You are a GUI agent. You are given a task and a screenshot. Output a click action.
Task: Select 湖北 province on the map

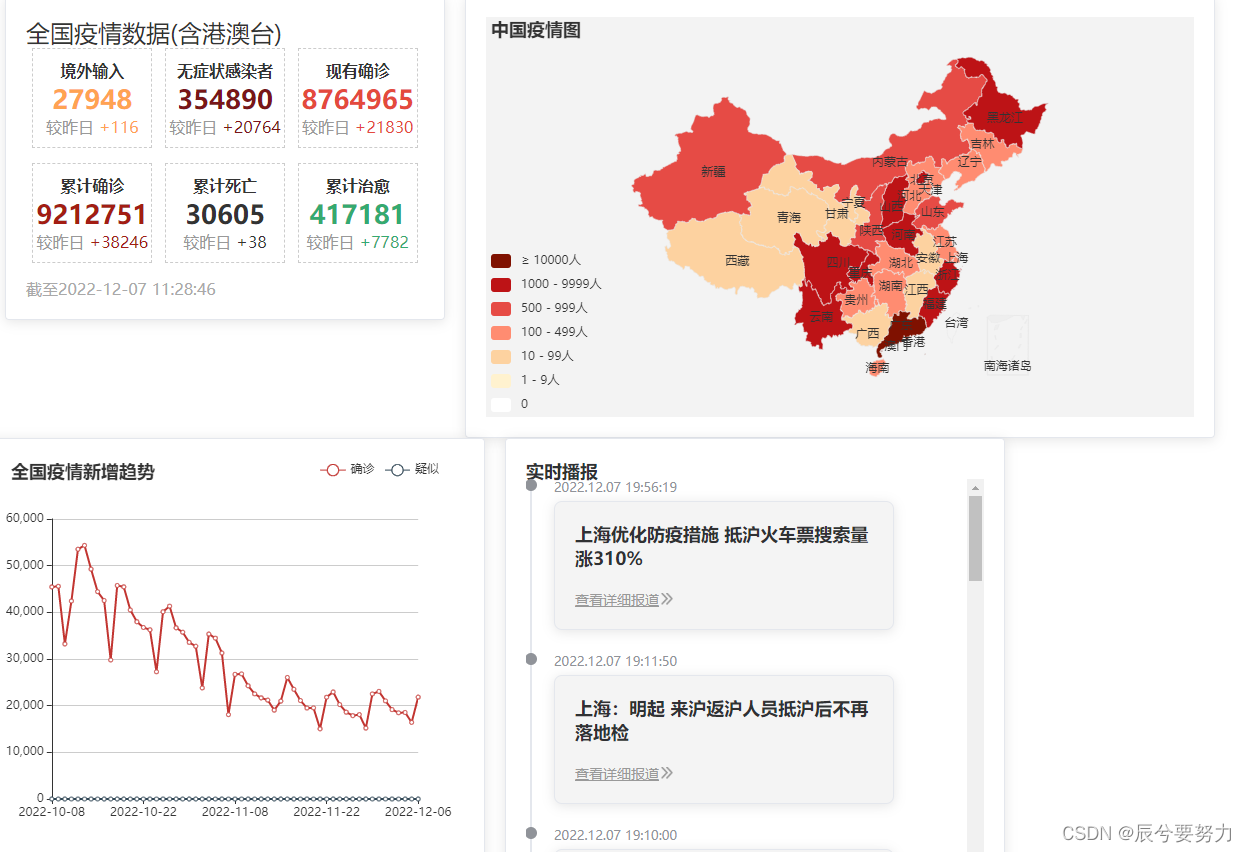901,262
